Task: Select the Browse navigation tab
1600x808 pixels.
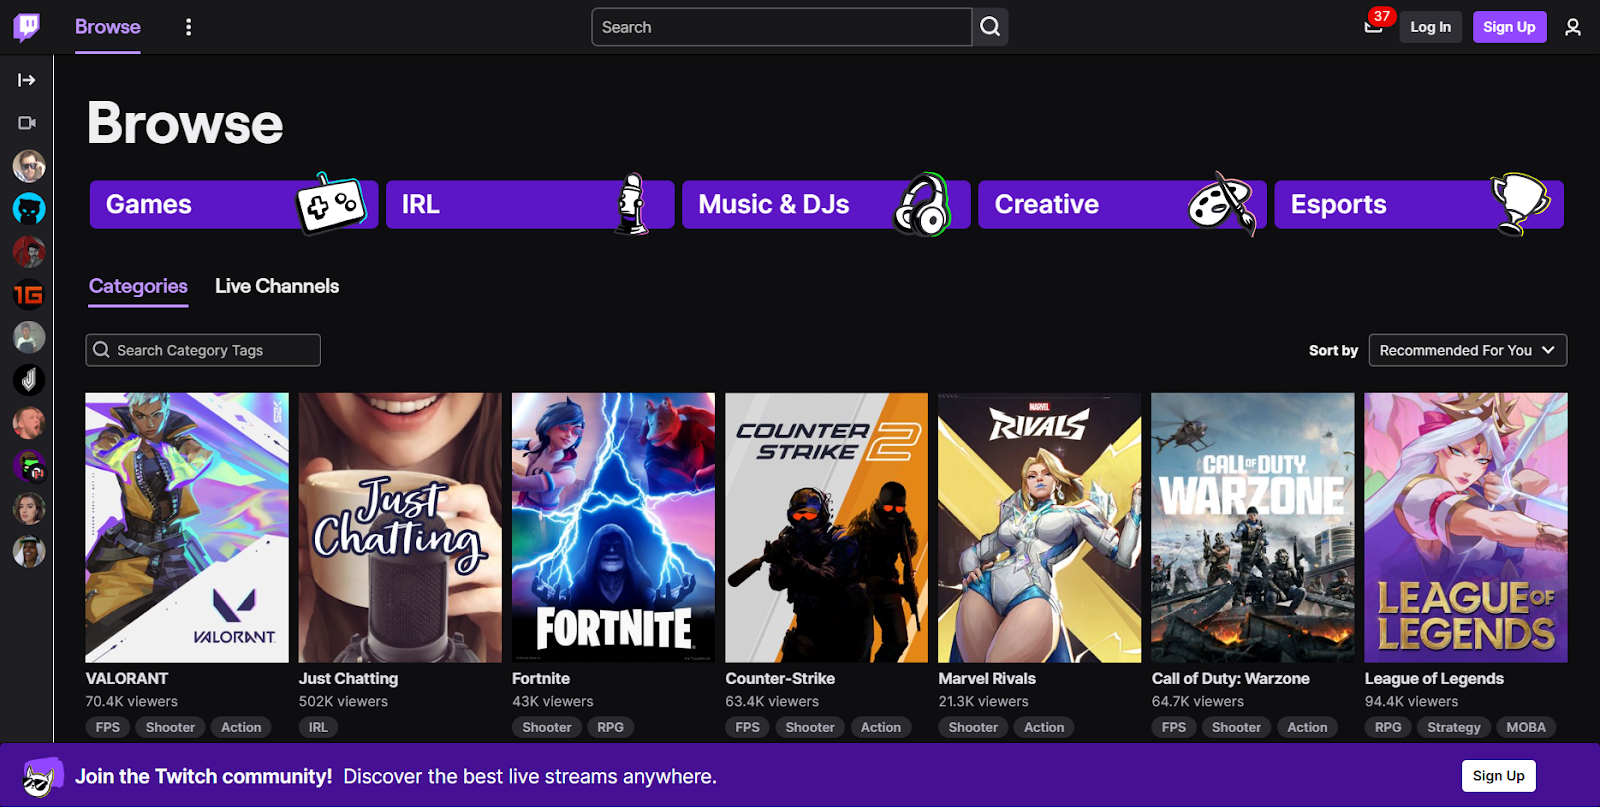Action: (108, 27)
